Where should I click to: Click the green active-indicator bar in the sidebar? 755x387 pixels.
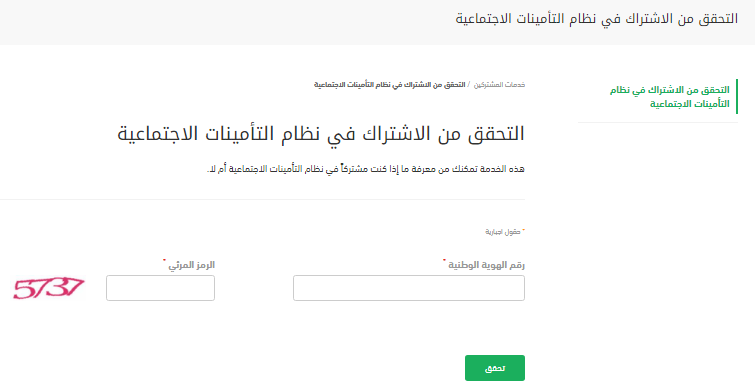coord(737,97)
